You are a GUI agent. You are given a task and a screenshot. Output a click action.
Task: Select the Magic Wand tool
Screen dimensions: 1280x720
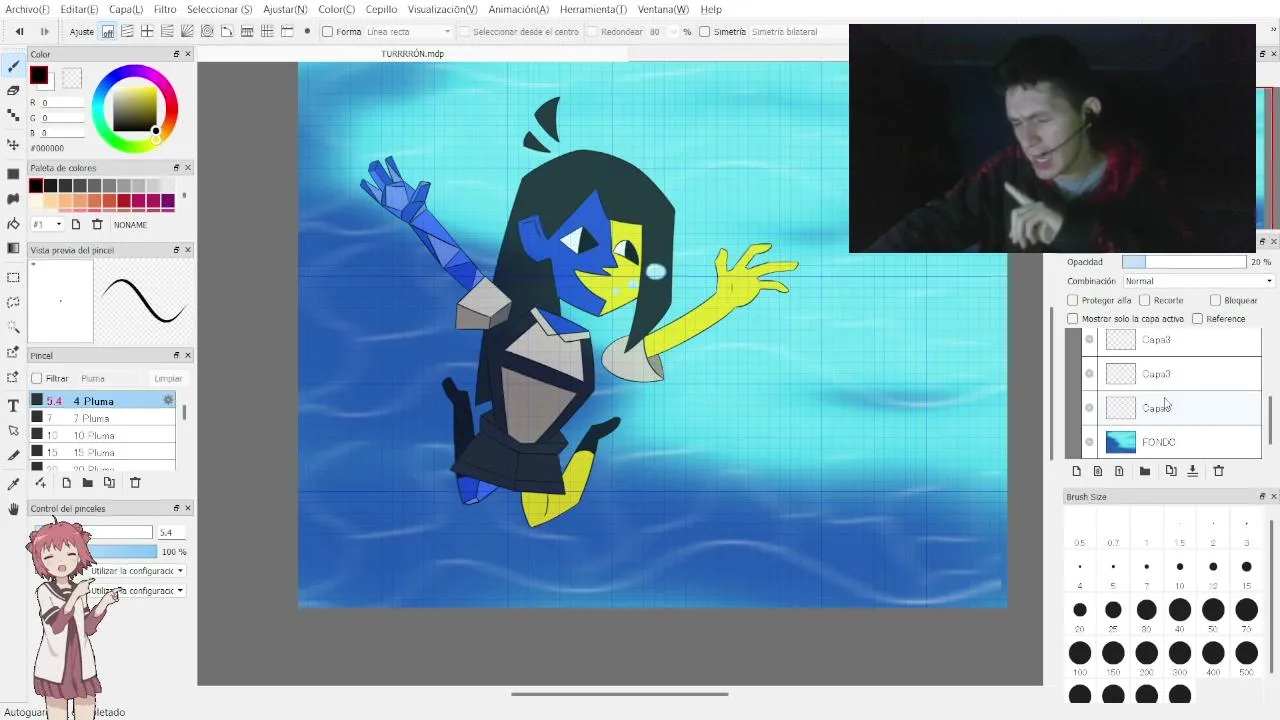pos(13,327)
